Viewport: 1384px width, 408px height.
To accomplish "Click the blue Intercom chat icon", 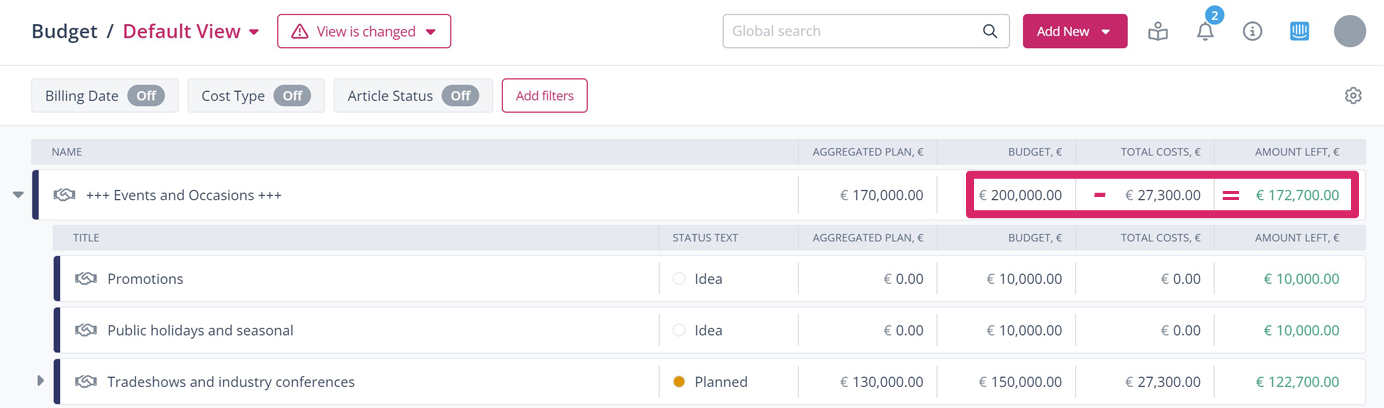I will [1299, 32].
